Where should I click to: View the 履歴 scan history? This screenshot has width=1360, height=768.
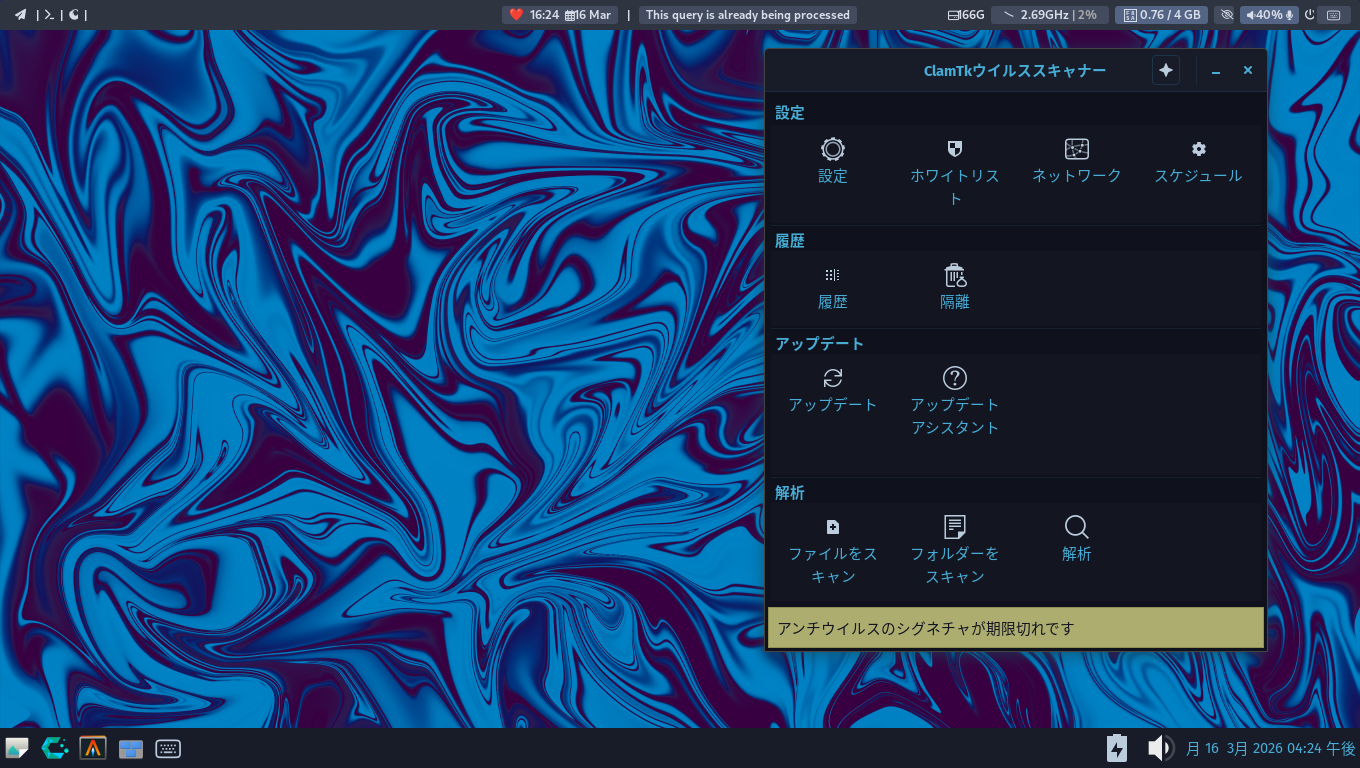pyautogui.click(x=833, y=286)
